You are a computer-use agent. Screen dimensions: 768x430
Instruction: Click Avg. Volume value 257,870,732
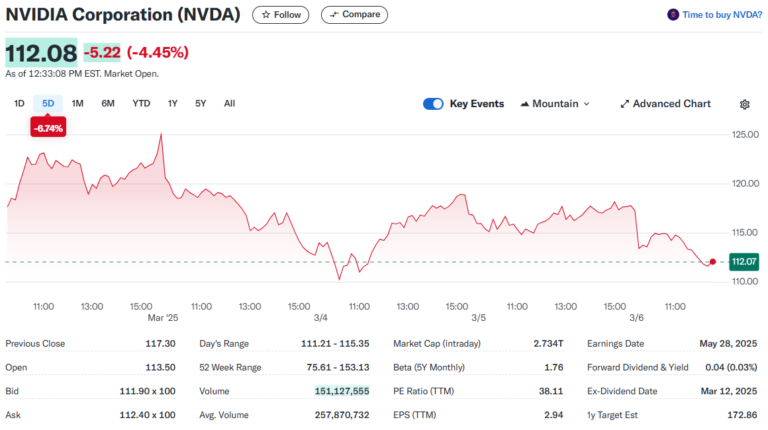[x=342, y=415]
